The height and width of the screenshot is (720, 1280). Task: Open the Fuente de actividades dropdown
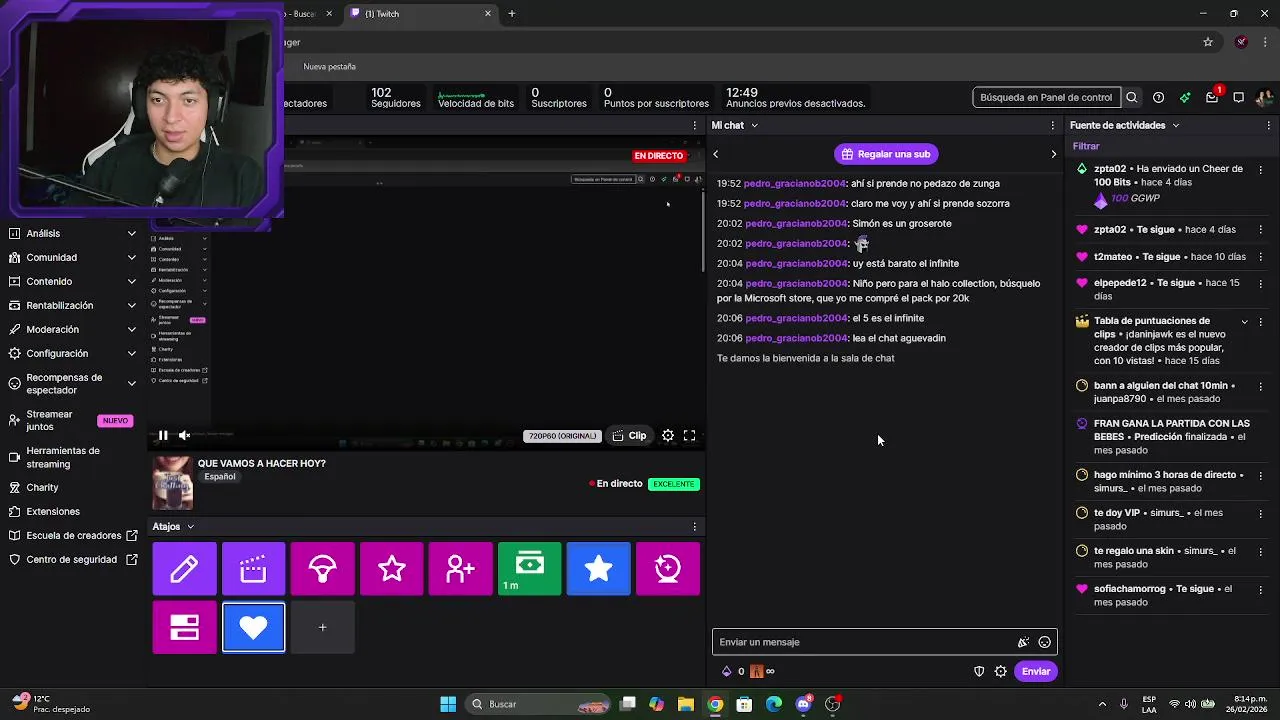(x=1176, y=125)
